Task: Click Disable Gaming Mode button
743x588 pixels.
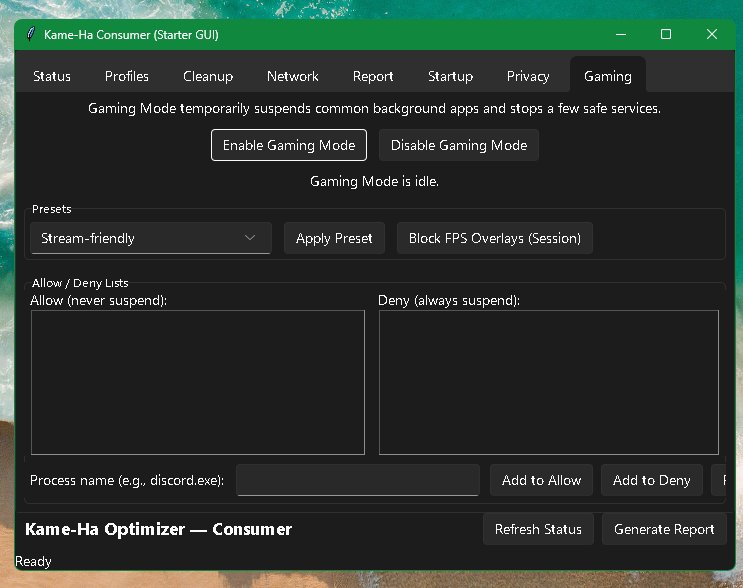Action: click(x=459, y=145)
